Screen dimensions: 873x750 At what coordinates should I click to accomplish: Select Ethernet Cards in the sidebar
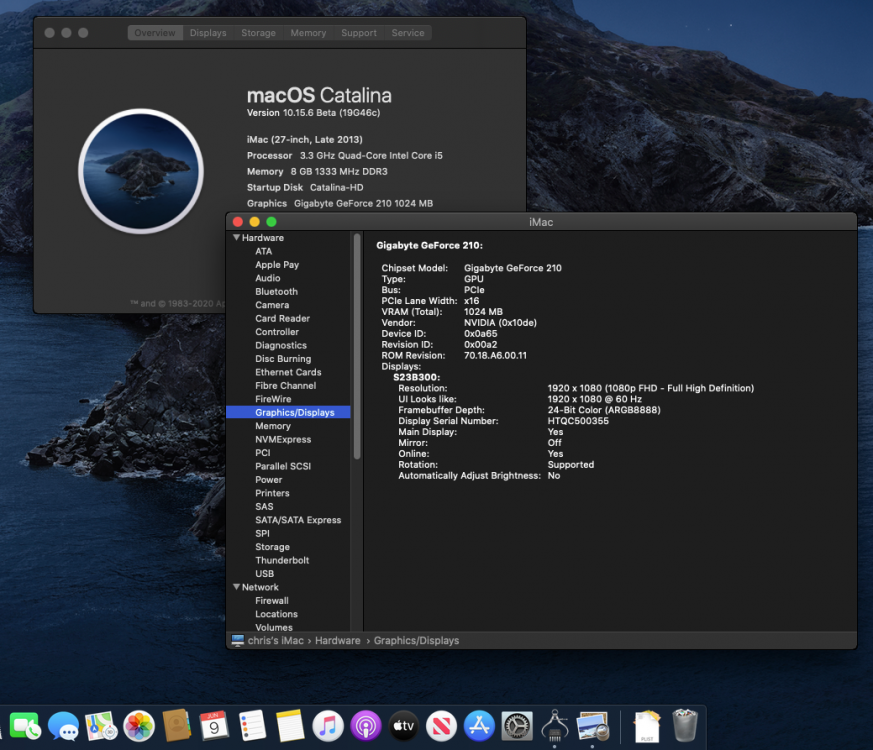(x=288, y=372)
